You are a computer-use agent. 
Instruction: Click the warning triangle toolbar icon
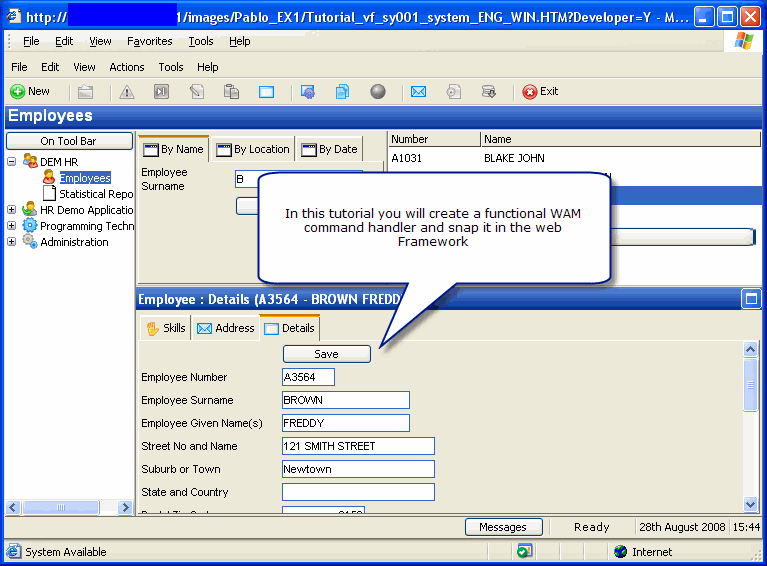coord(127,91)
